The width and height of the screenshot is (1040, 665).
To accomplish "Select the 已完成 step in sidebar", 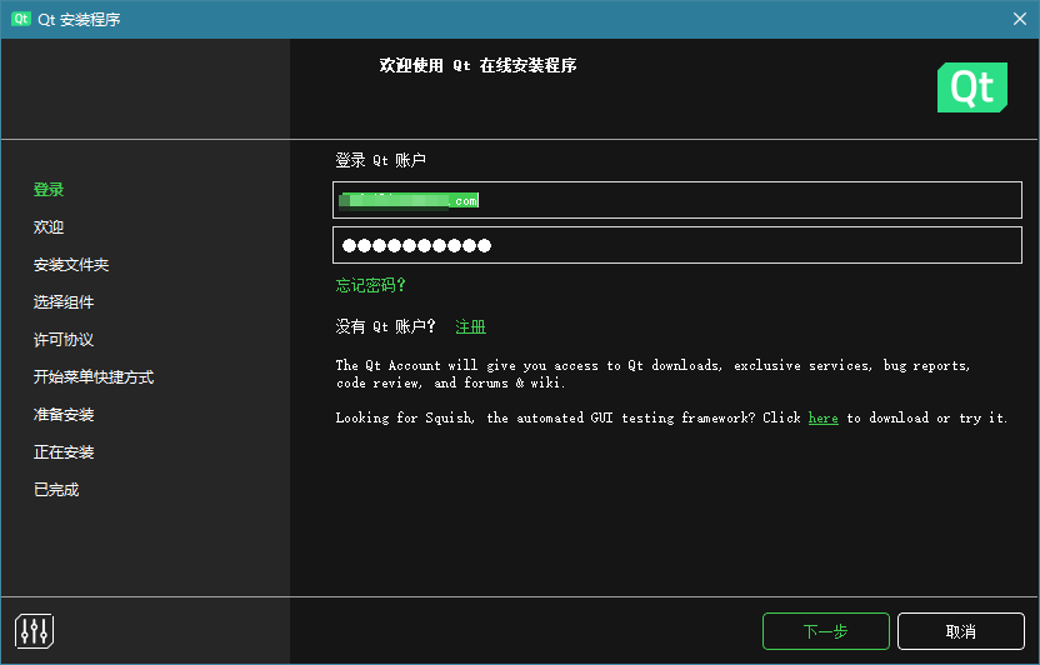I will (56, 489).
